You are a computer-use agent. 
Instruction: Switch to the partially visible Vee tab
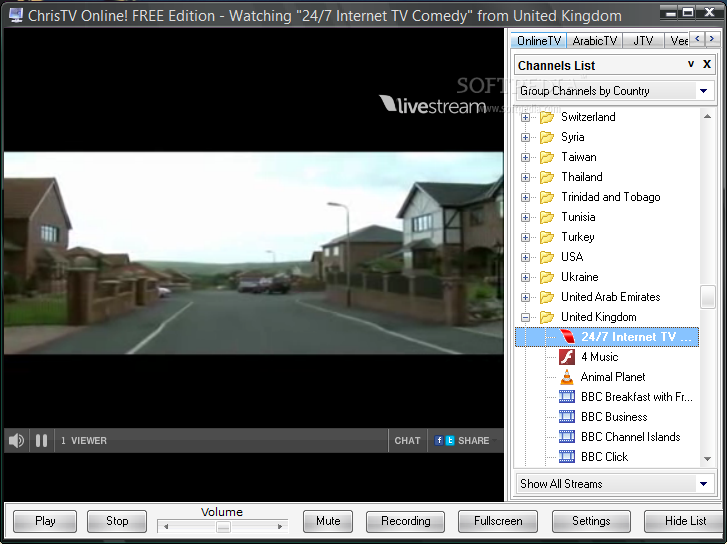coord(677,41)
